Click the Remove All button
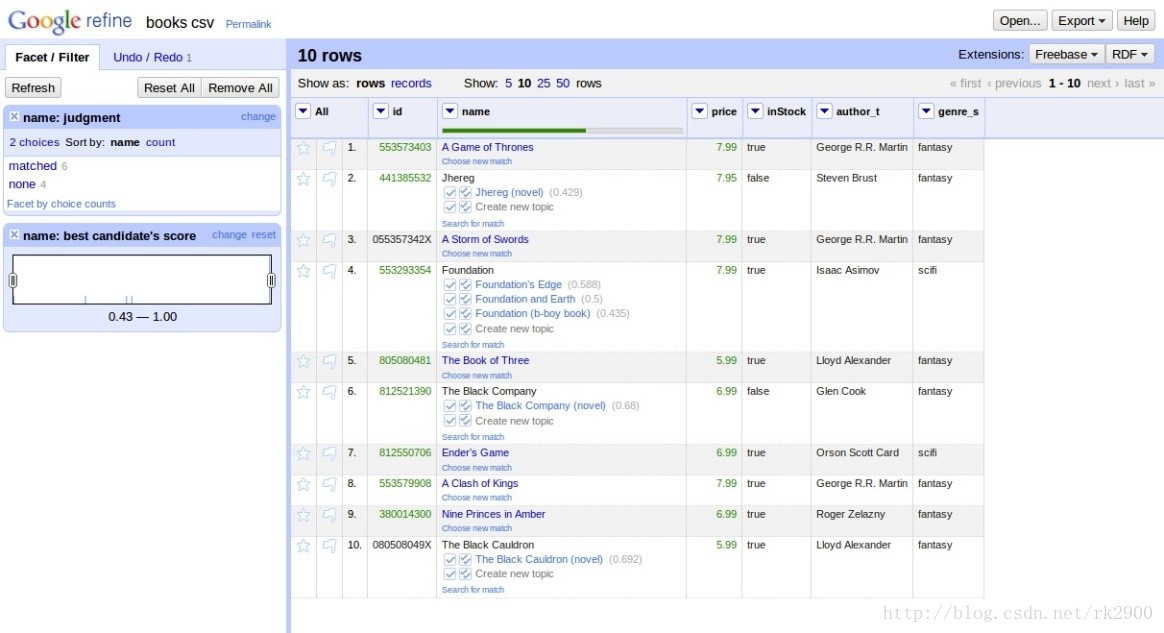The height and width of the screenshot is (633, 1164). click(x=241, y=88)
